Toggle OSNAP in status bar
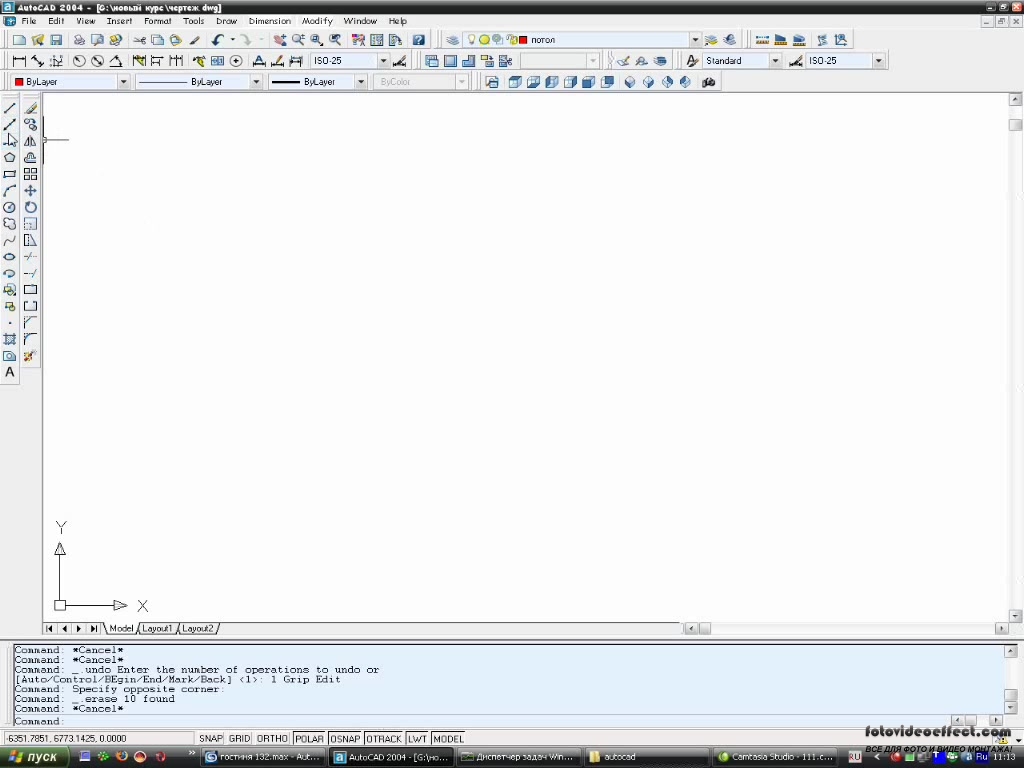 (345, 739)
